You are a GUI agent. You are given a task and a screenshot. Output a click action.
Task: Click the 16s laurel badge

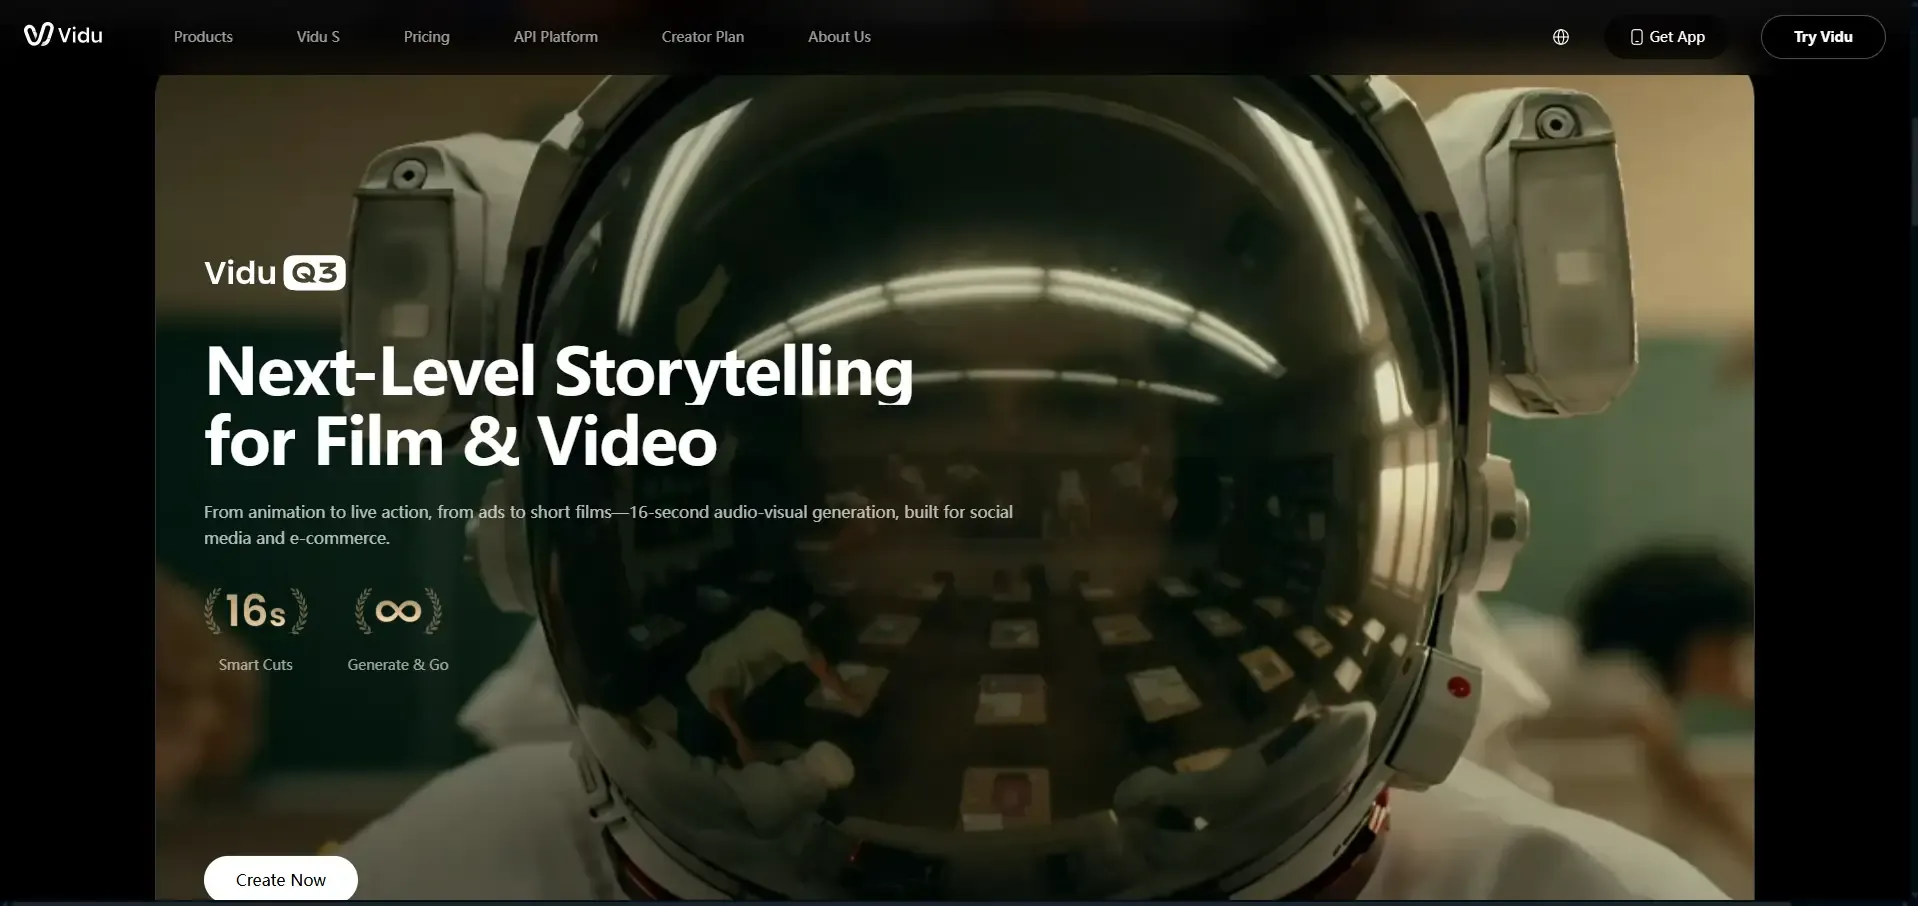coord(256,611)
